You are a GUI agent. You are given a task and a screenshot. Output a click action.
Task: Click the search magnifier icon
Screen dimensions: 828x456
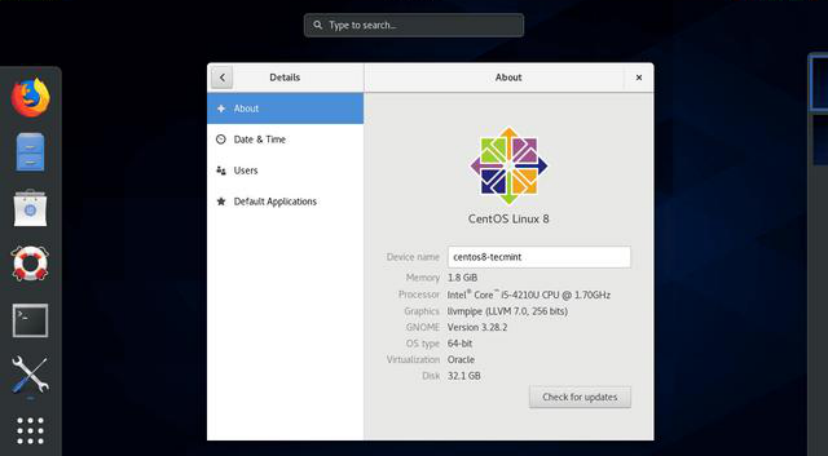click(x=317, y=25)
